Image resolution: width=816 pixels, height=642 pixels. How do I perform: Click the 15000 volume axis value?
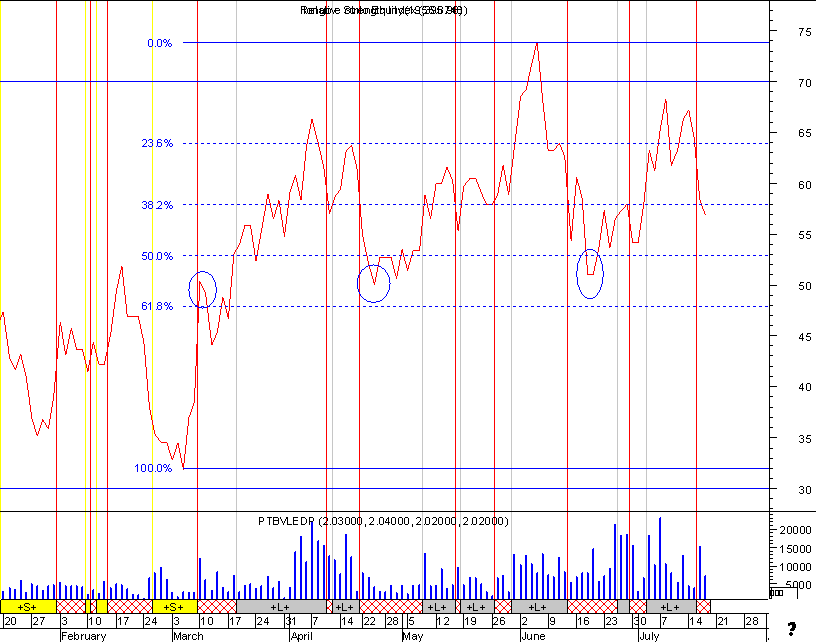point(795,549)
